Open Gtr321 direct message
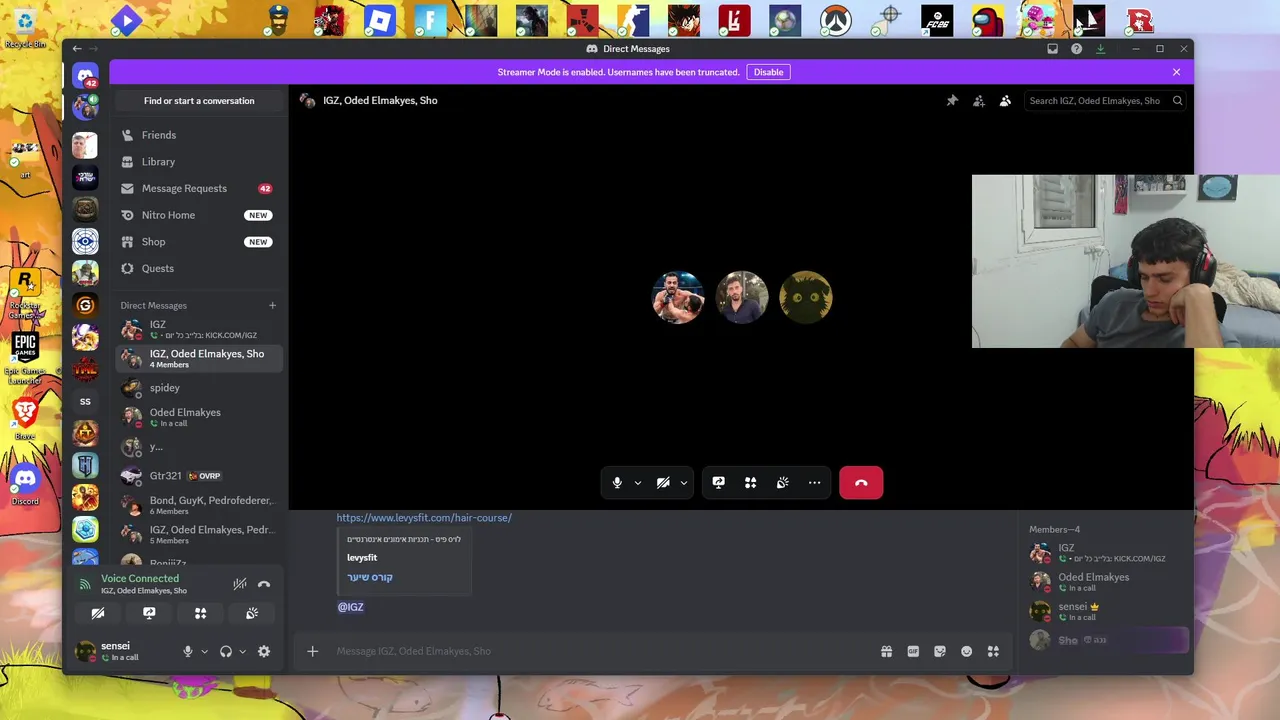Image resolution: width=1280 pixels, height=720 pixels. pyautogui.click(x=199, y=476)
